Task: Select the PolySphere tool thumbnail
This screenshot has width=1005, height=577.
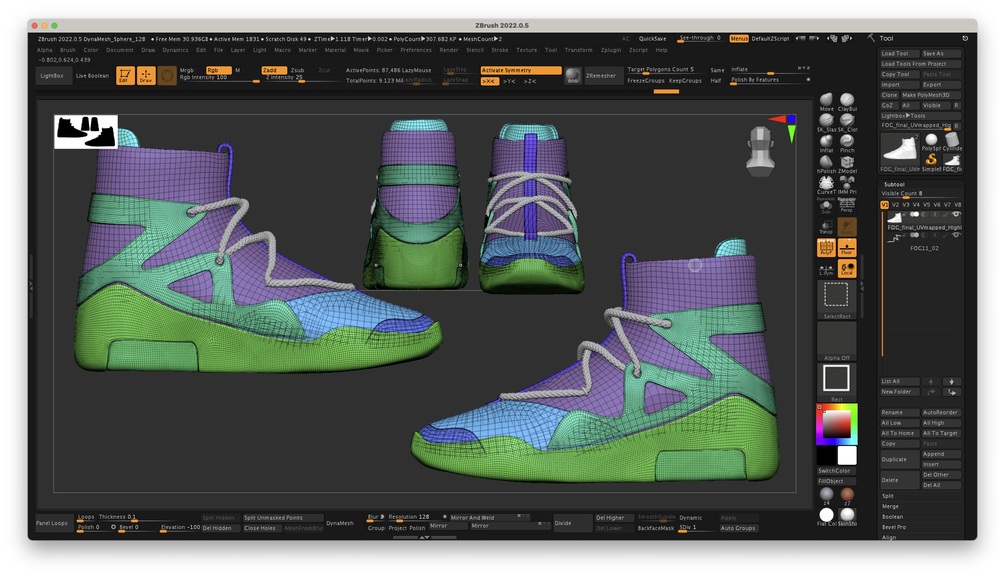Action: [x=931, y=142]
